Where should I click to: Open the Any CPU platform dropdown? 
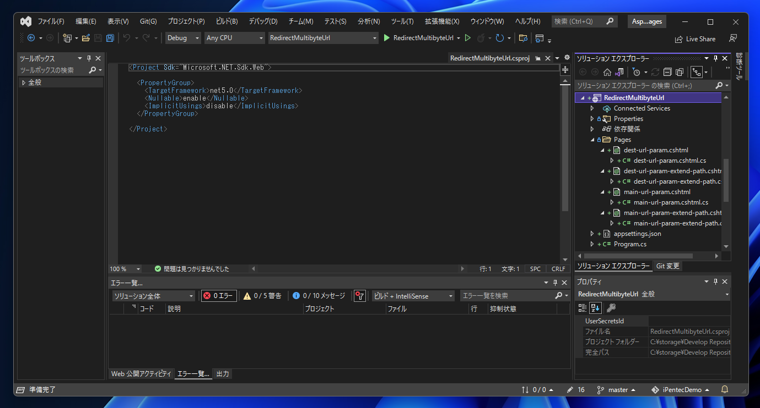(x=234, y=38)
